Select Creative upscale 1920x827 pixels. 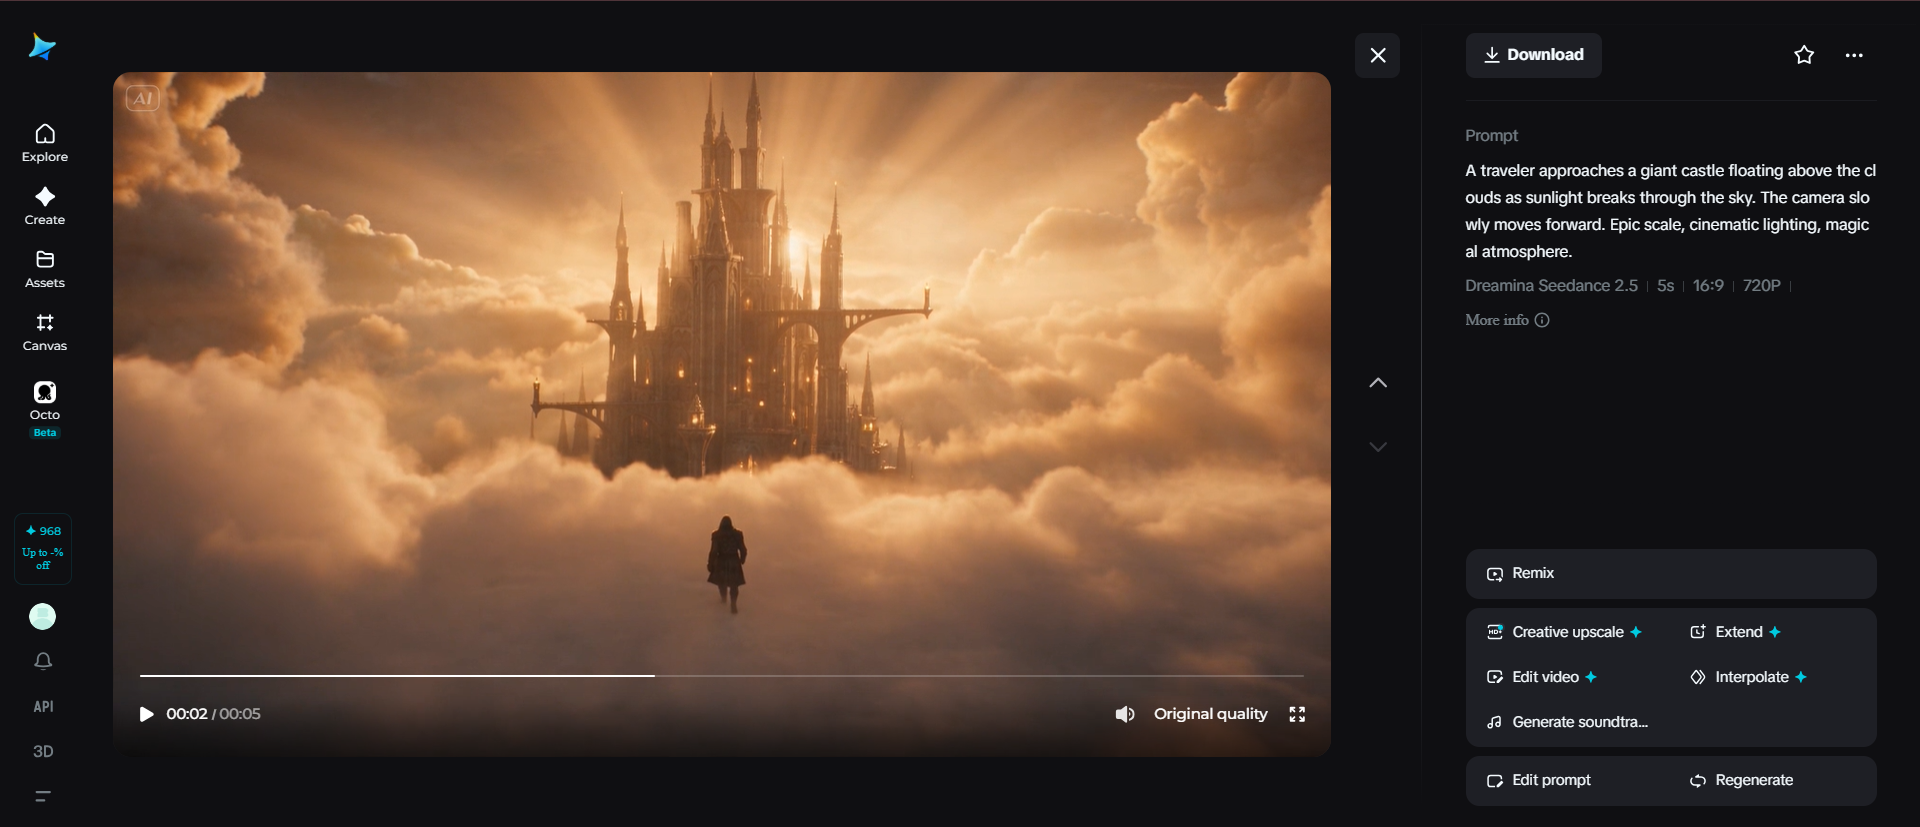pos(1565,632)
